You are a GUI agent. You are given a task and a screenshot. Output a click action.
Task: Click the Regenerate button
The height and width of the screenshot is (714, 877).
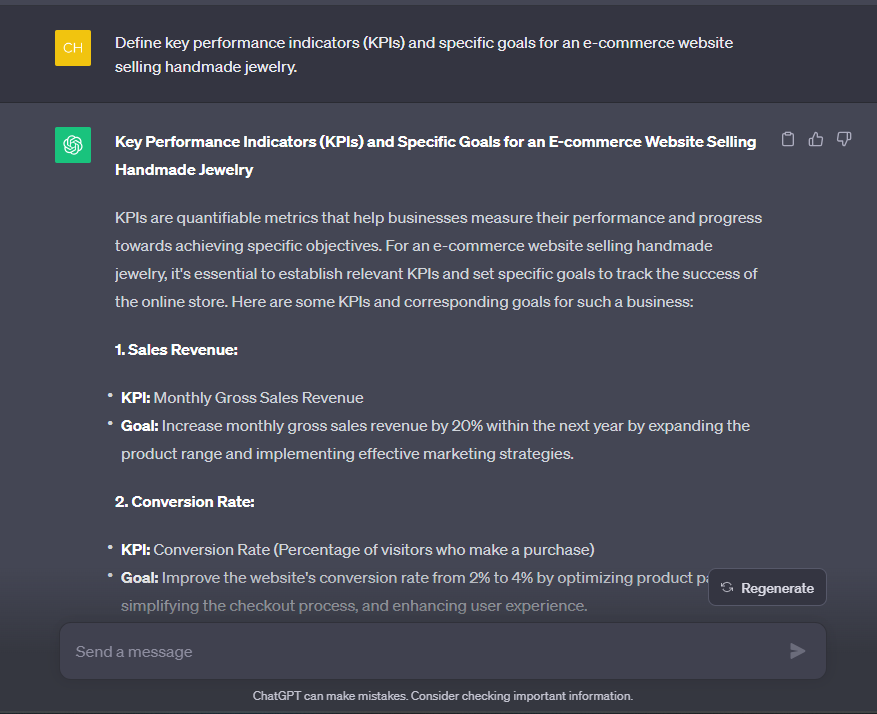pyautogui.click(x=767, y=588)
